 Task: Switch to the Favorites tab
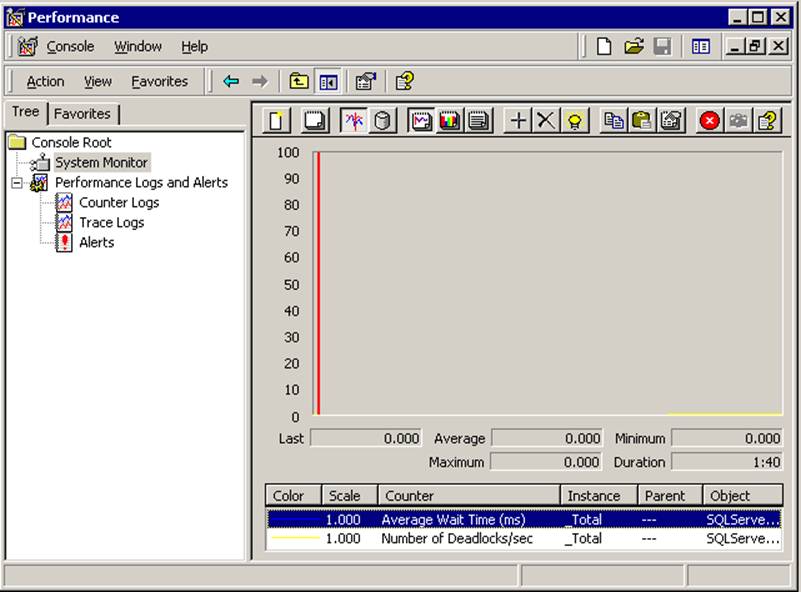[x=85, y=114]
